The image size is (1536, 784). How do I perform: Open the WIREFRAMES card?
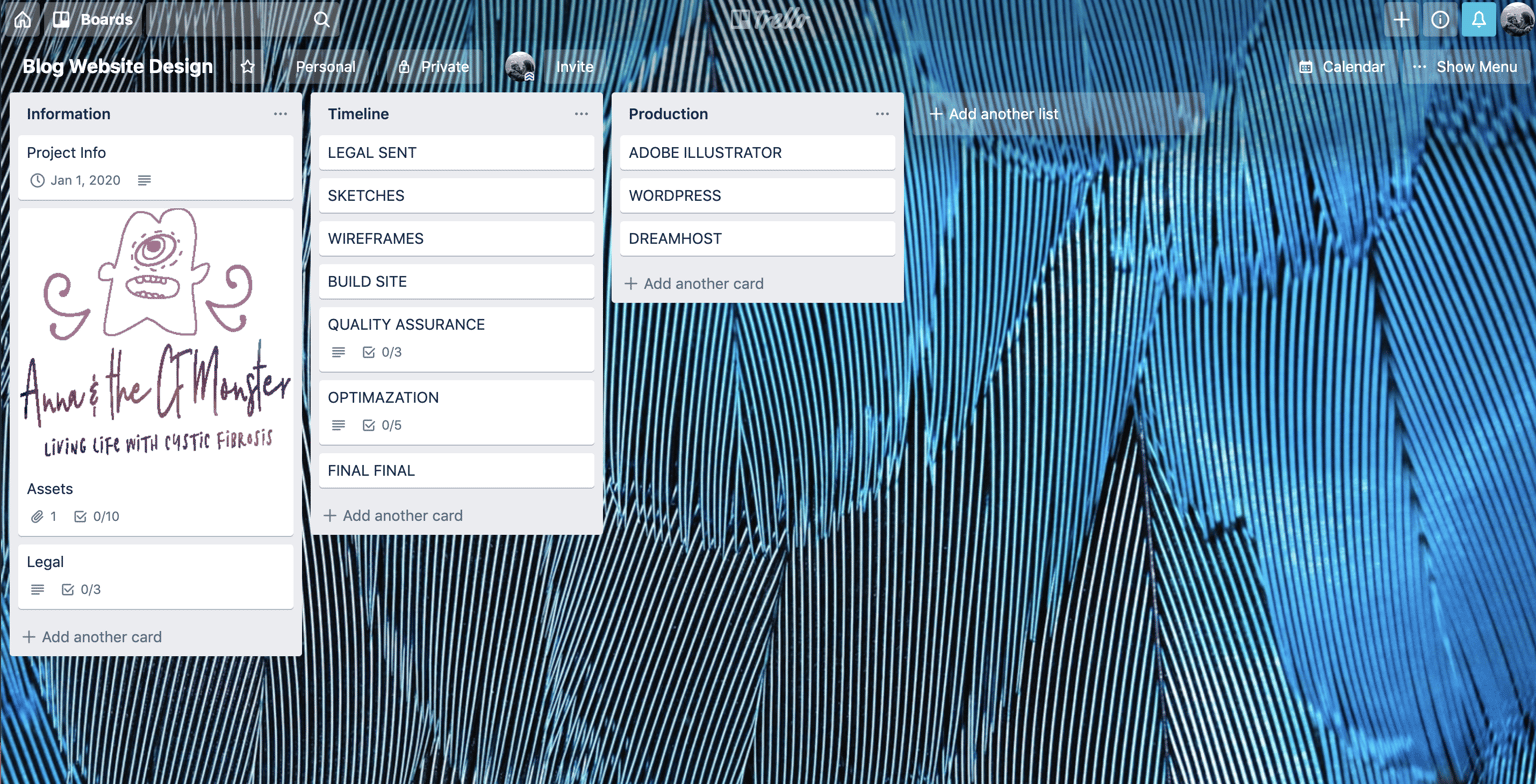pos(457,239)
